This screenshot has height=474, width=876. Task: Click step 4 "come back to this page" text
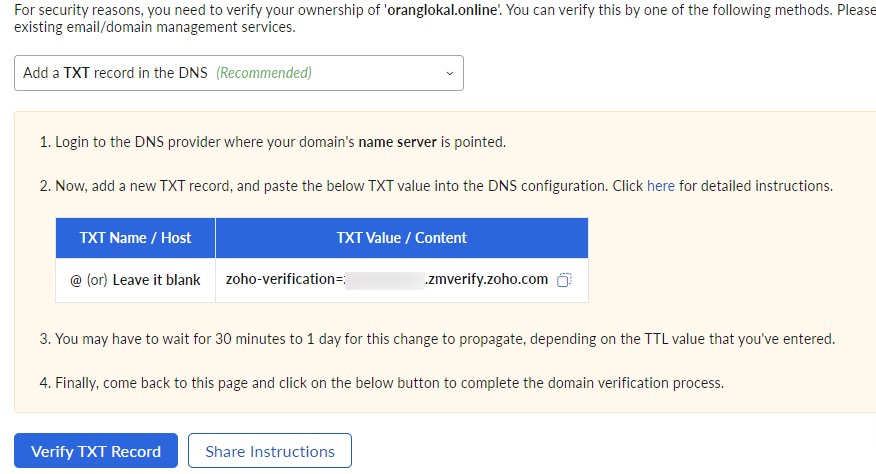[200, 382]
